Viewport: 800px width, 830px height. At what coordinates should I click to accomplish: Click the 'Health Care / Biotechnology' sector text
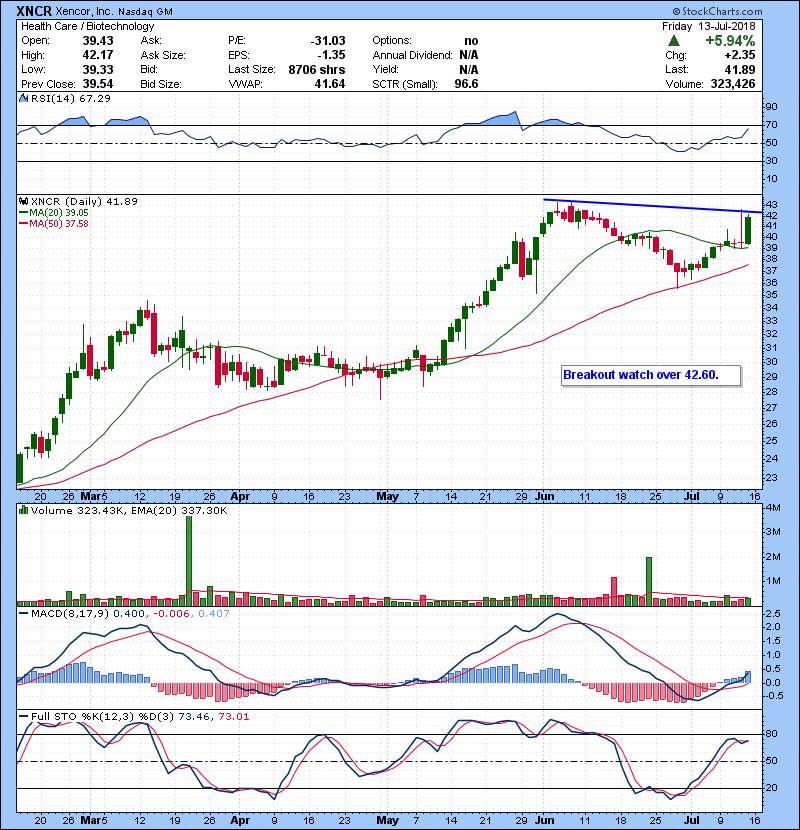click(88, 26)
